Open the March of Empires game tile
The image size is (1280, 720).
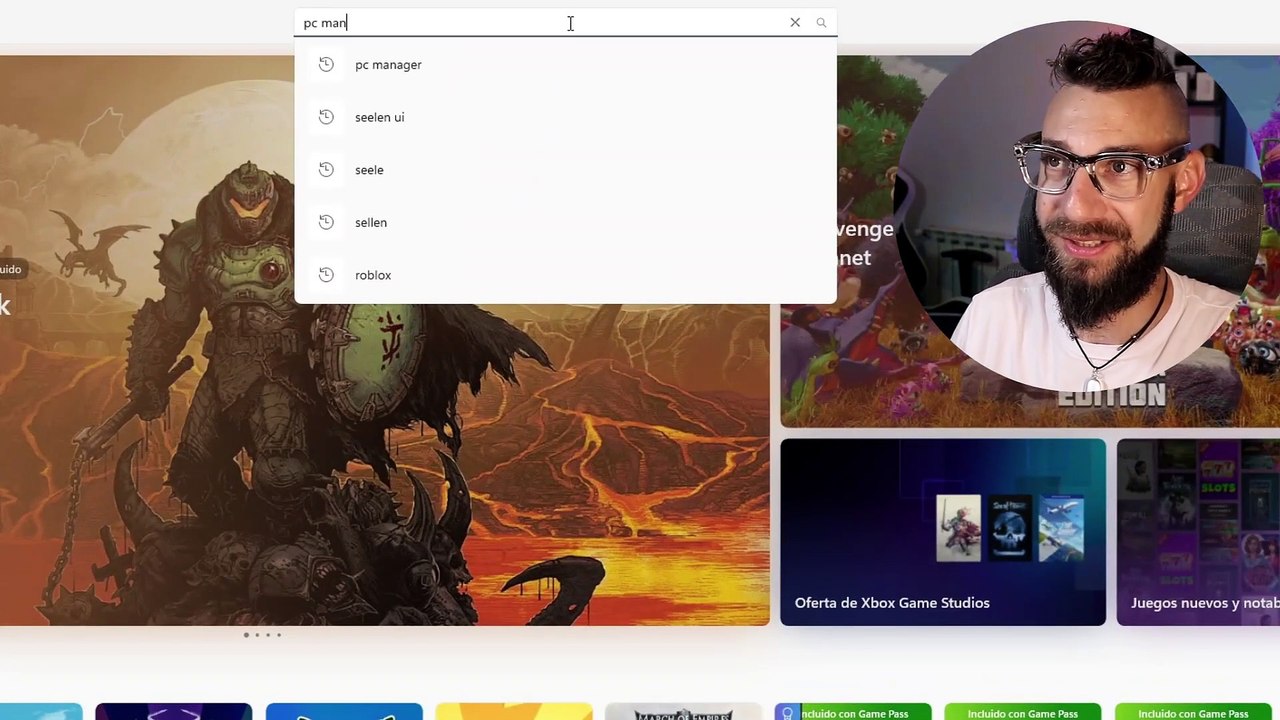(683, 712)
